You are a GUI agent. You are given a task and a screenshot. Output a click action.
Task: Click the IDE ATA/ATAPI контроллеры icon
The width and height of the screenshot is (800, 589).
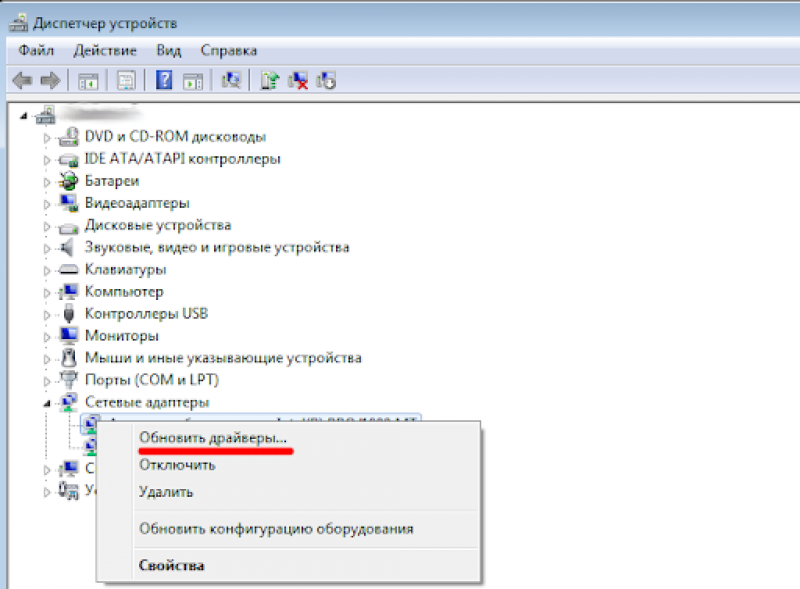tap(68, 160)
